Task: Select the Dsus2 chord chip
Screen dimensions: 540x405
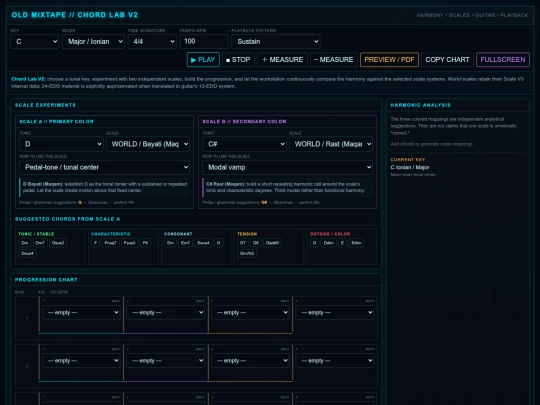Action: tap(58, 243)
